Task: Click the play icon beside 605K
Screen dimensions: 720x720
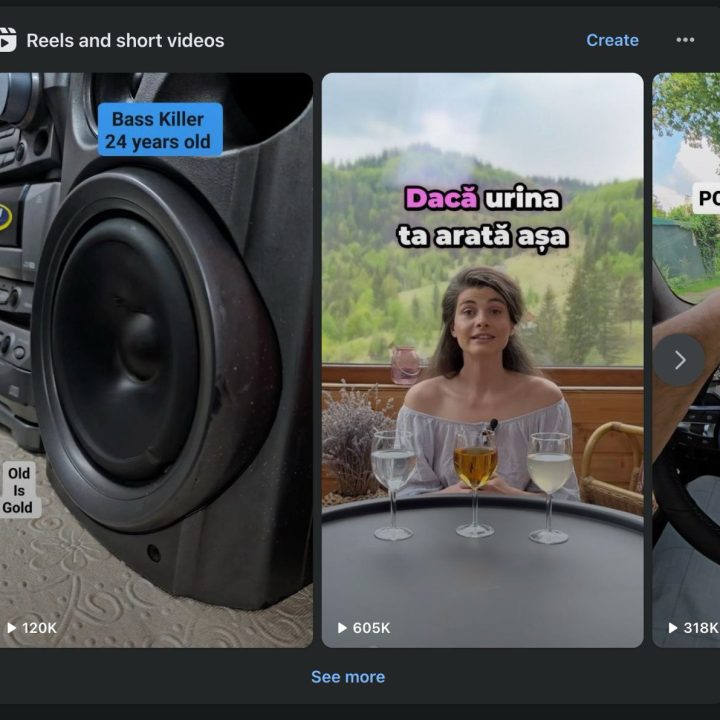Action: point(342,628)
